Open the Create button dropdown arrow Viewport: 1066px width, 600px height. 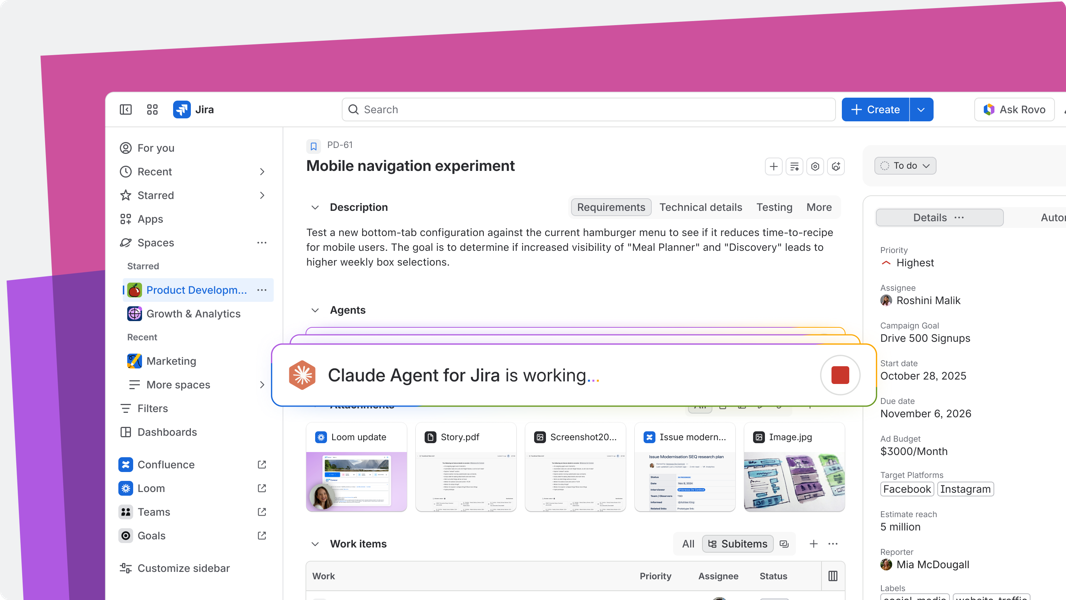coord(921,109)
